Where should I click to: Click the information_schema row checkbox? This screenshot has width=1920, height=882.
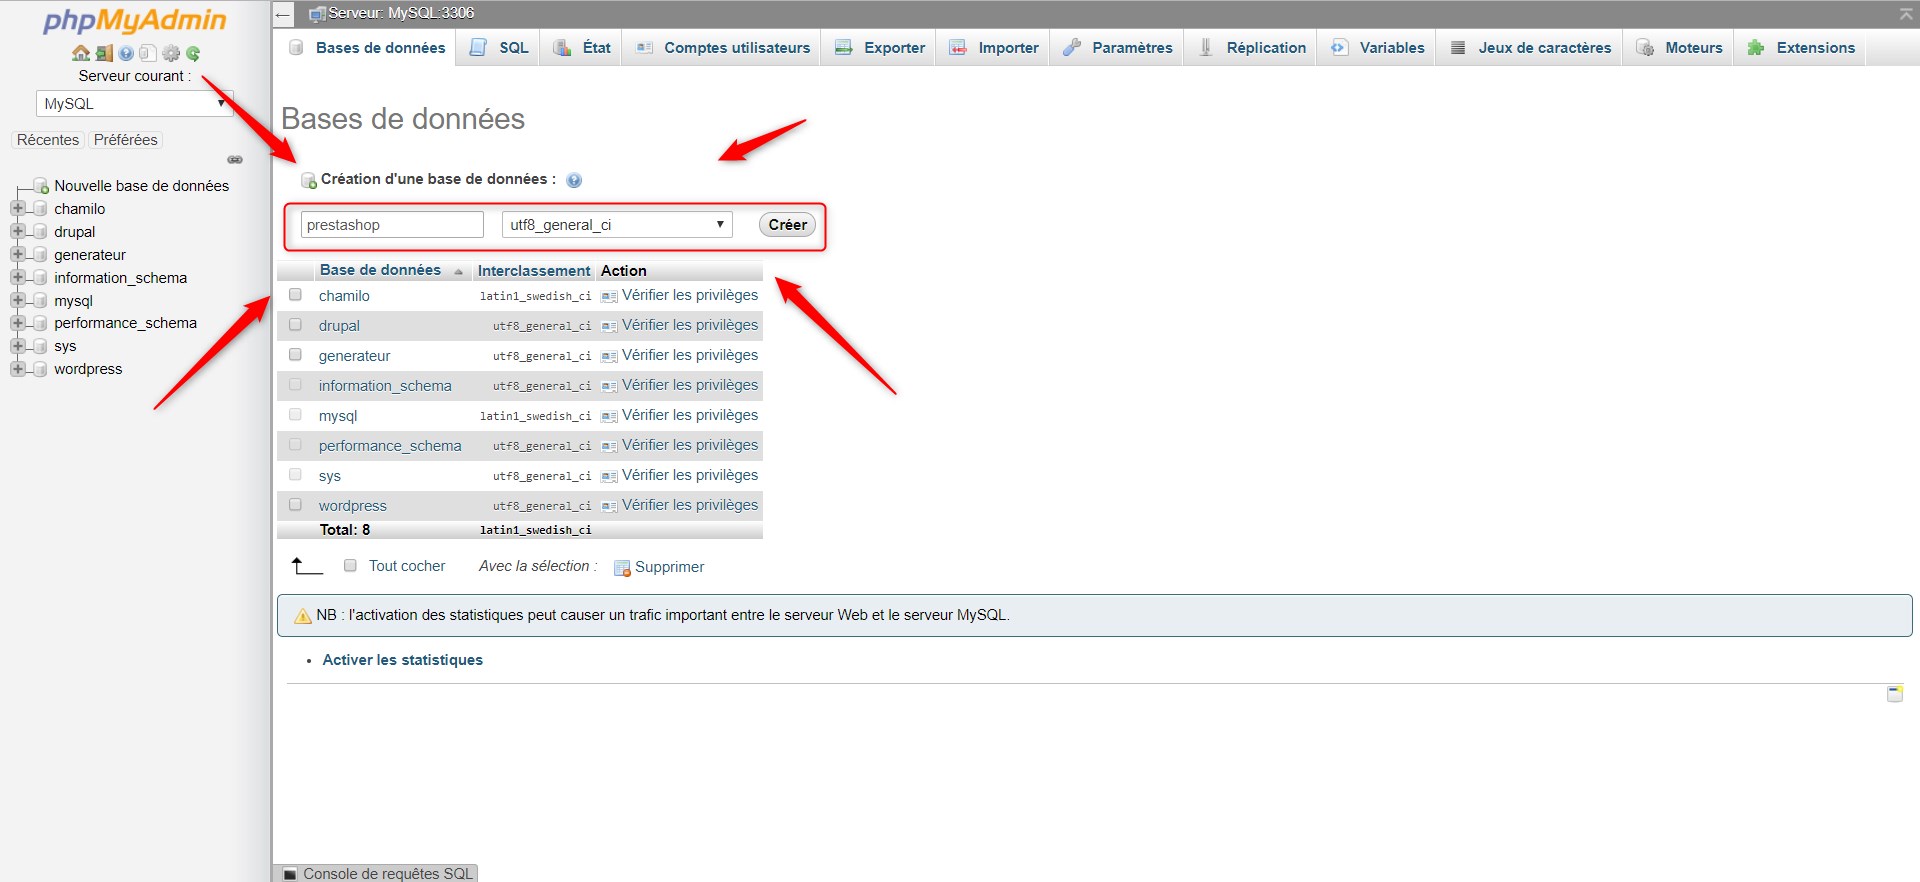295,385
